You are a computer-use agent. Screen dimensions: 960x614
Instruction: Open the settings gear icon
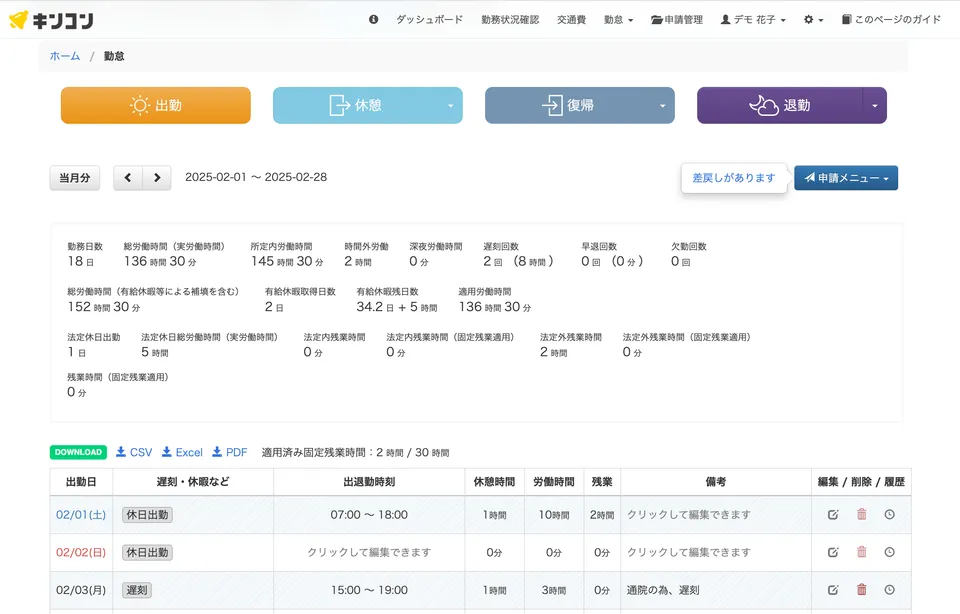[809, 18]
